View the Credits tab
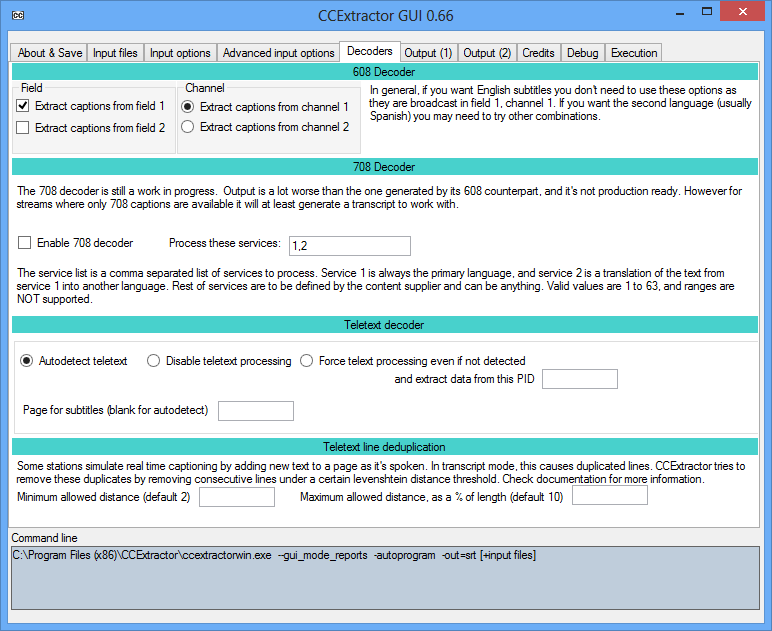The width and height of the screenshot is (772, 631). [538, 53]
